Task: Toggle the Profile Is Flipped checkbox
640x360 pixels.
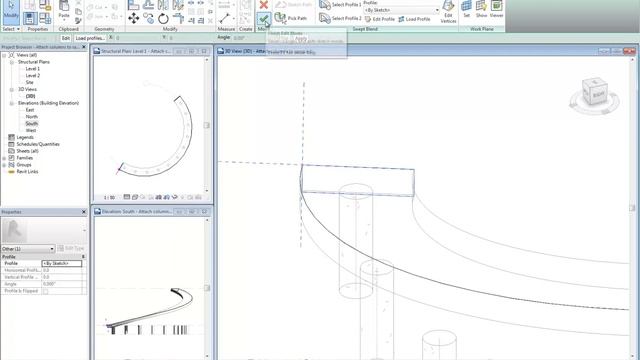Action: pos(45,291)
